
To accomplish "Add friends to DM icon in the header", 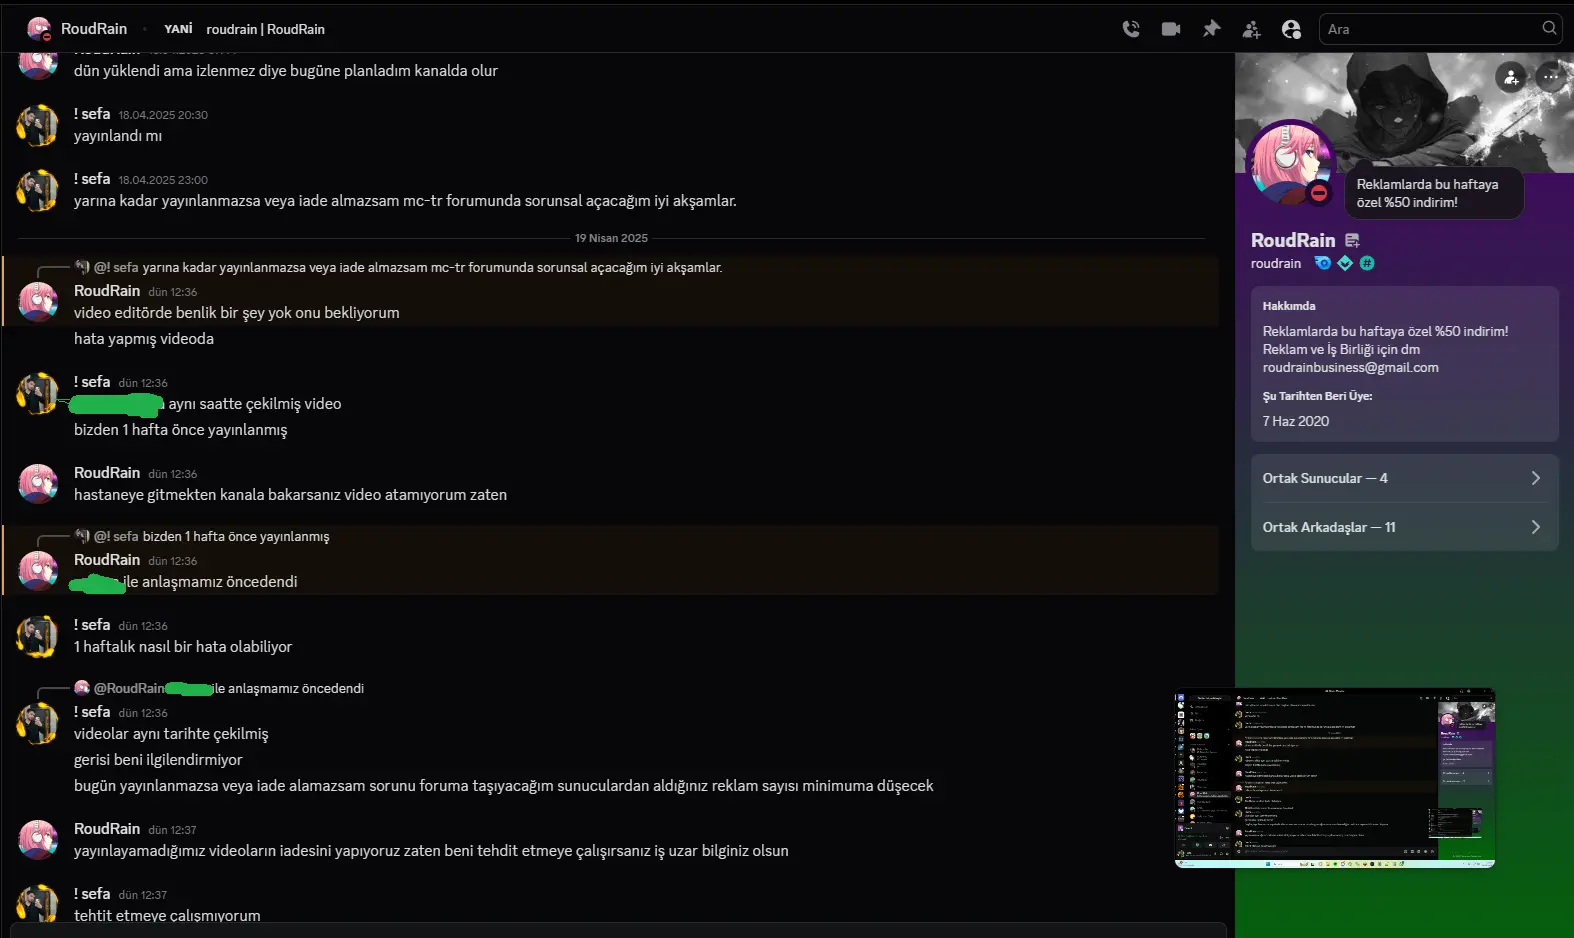I will tap(1251, 29).
